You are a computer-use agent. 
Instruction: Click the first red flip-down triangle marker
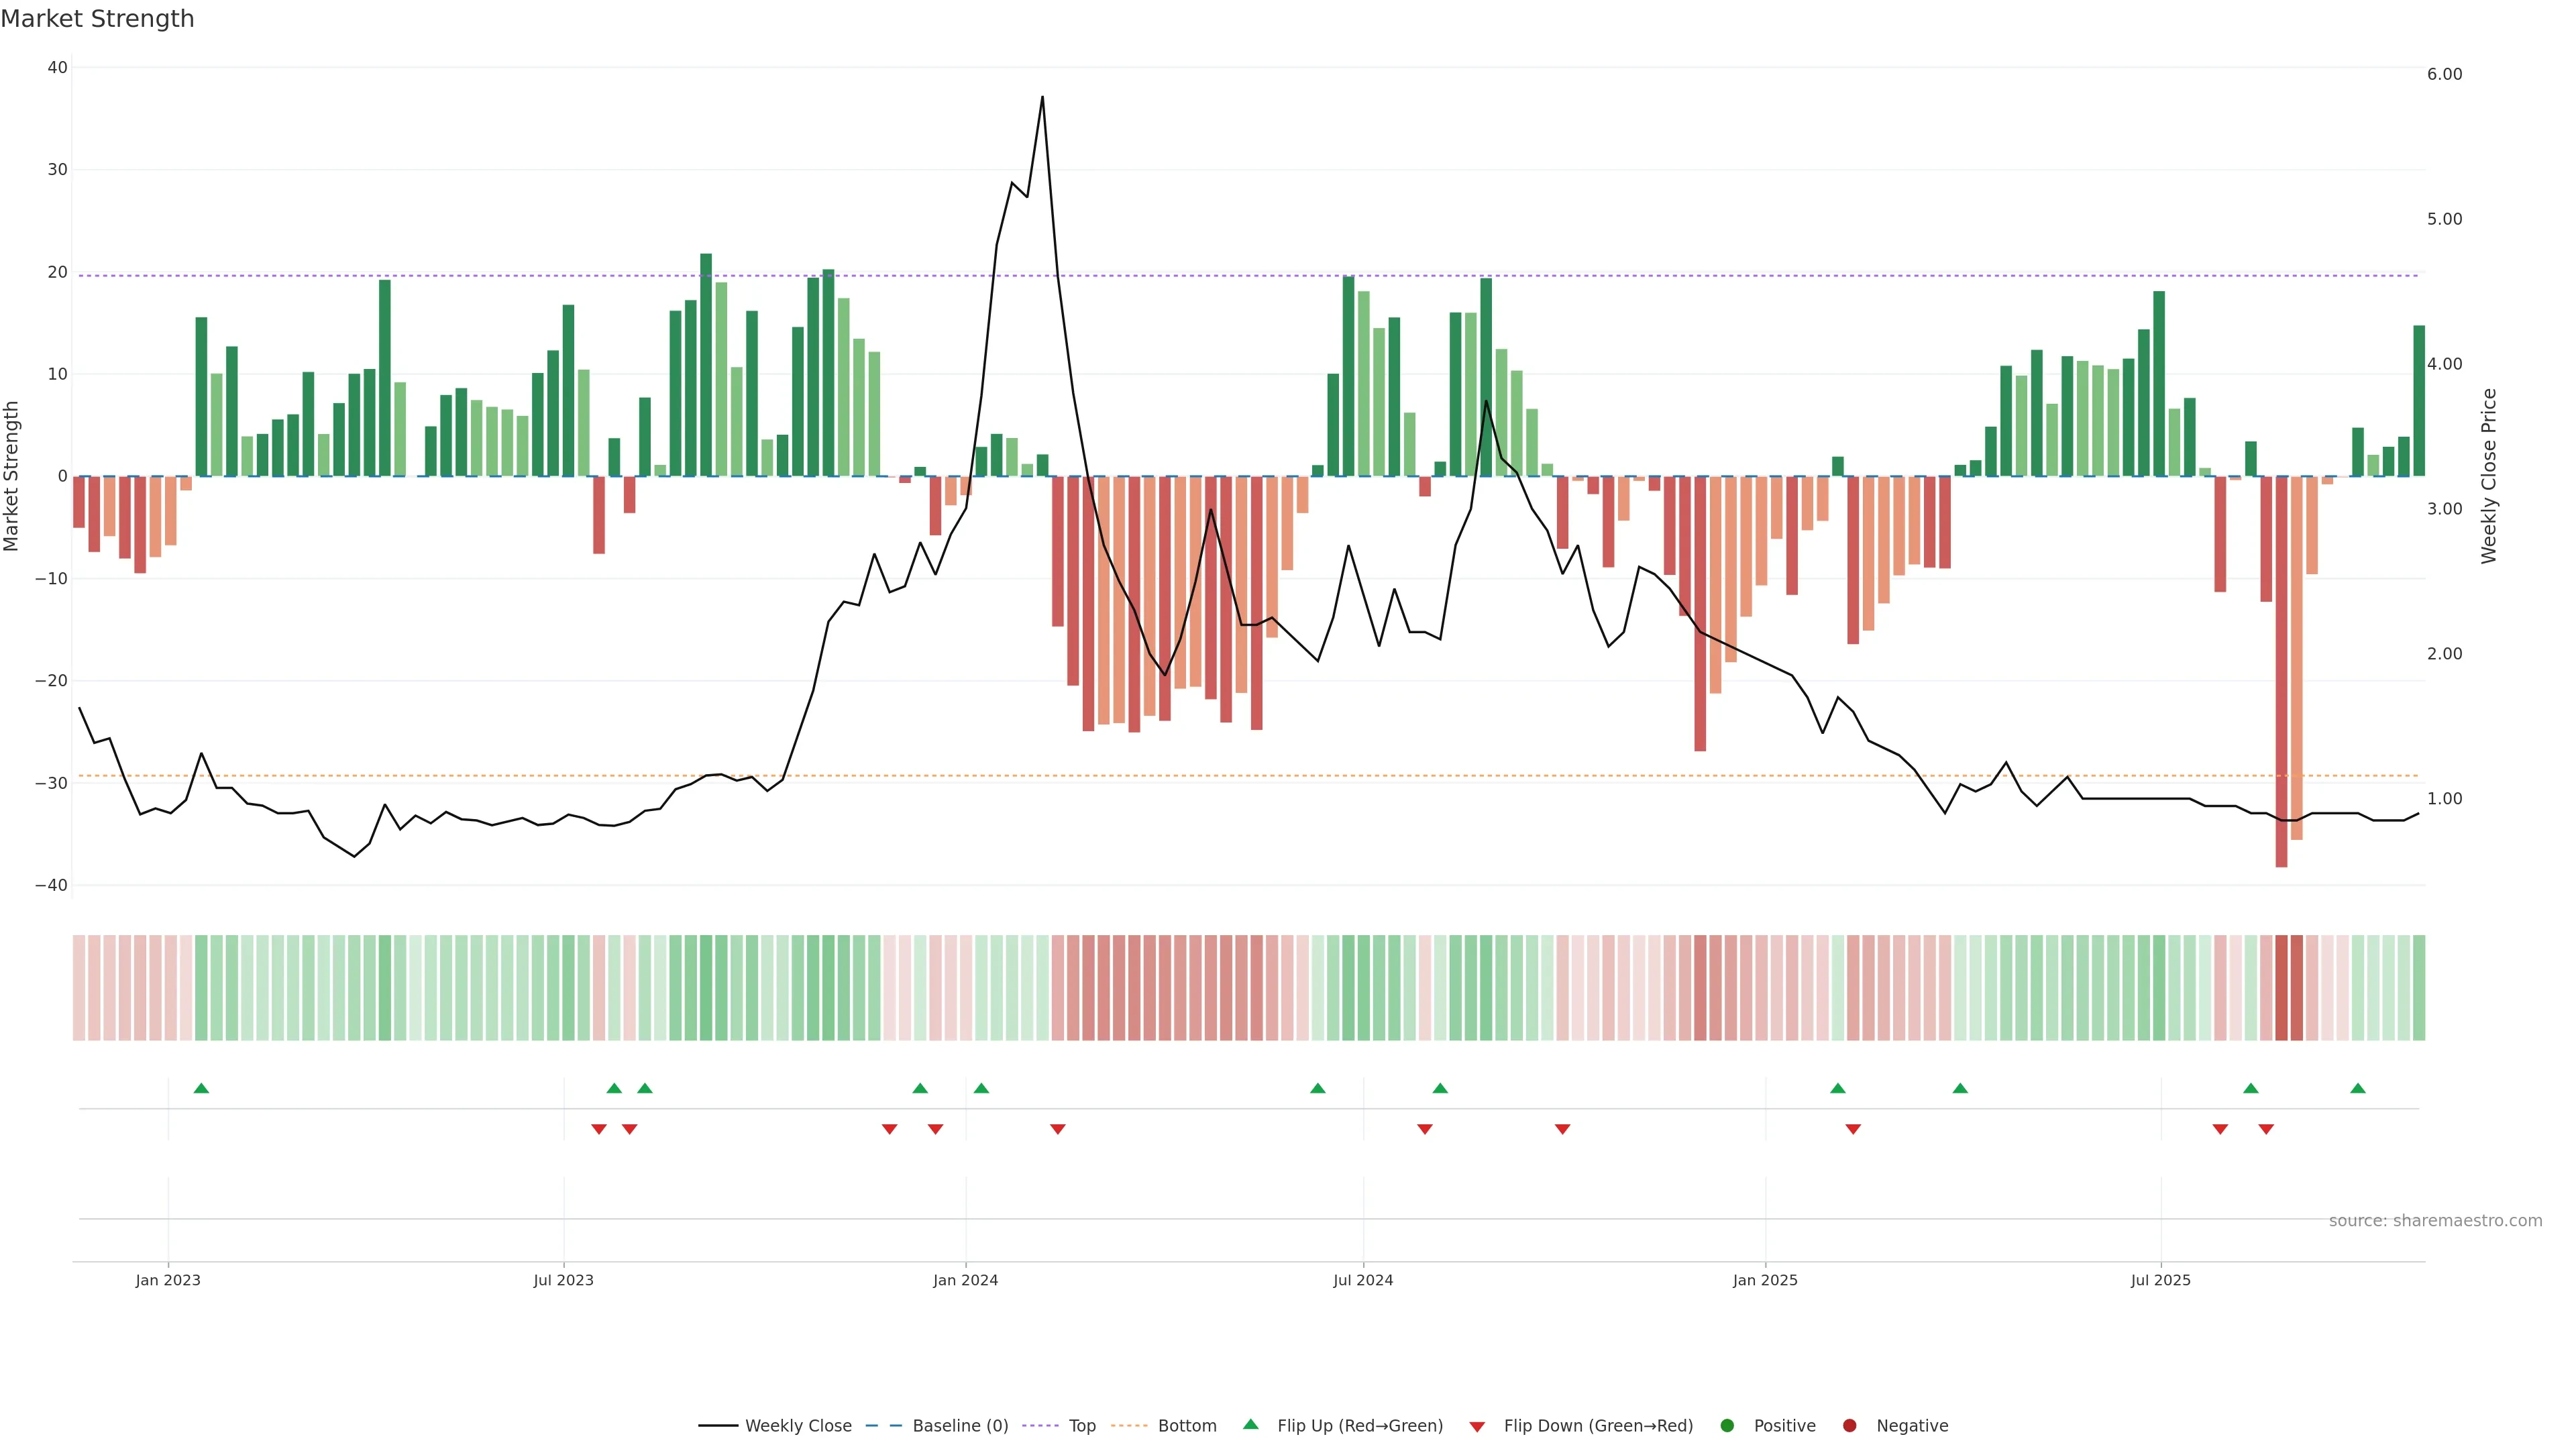tap(599, 1129)
